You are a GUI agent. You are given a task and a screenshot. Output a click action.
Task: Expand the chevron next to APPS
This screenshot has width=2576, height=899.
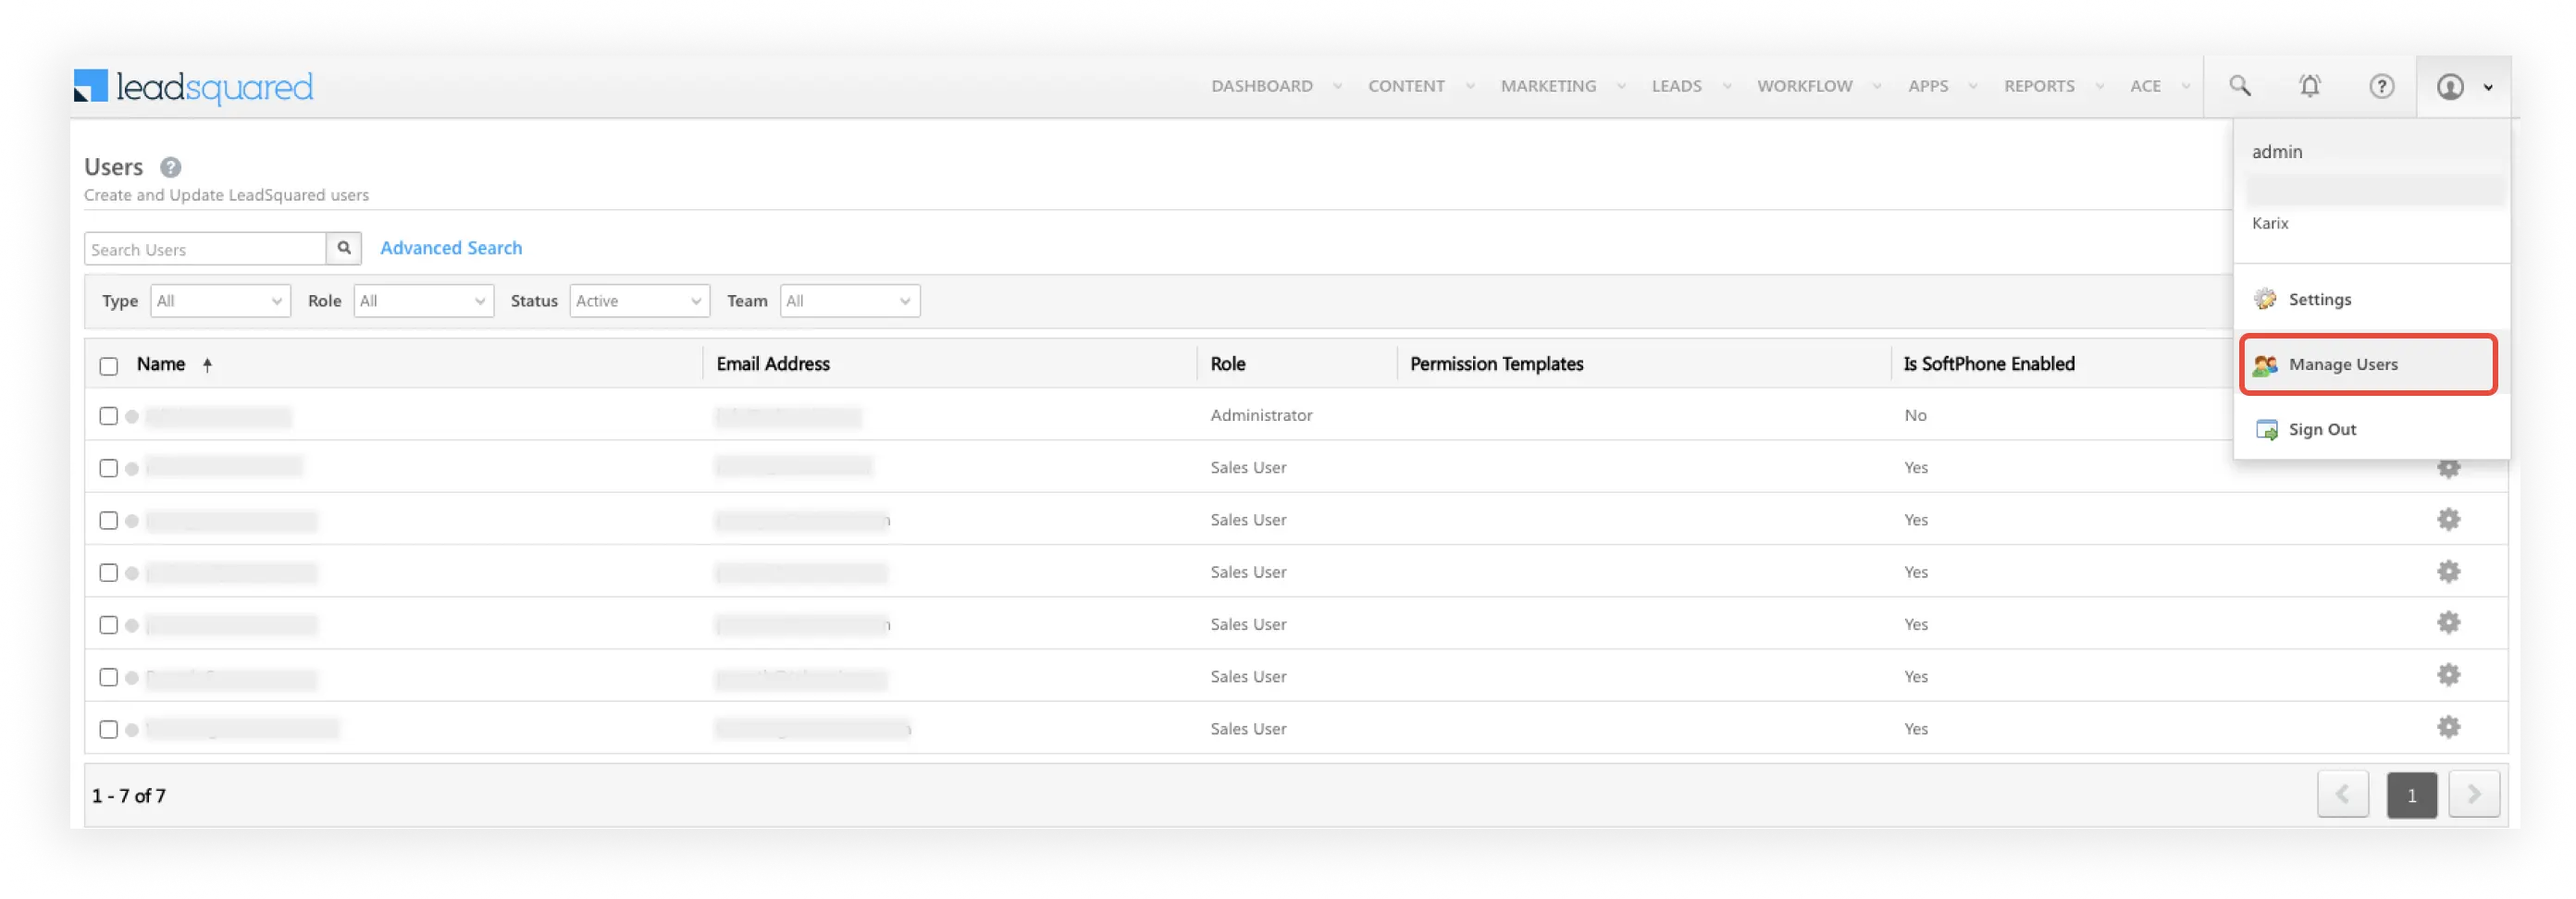(x=1973, y=87)
